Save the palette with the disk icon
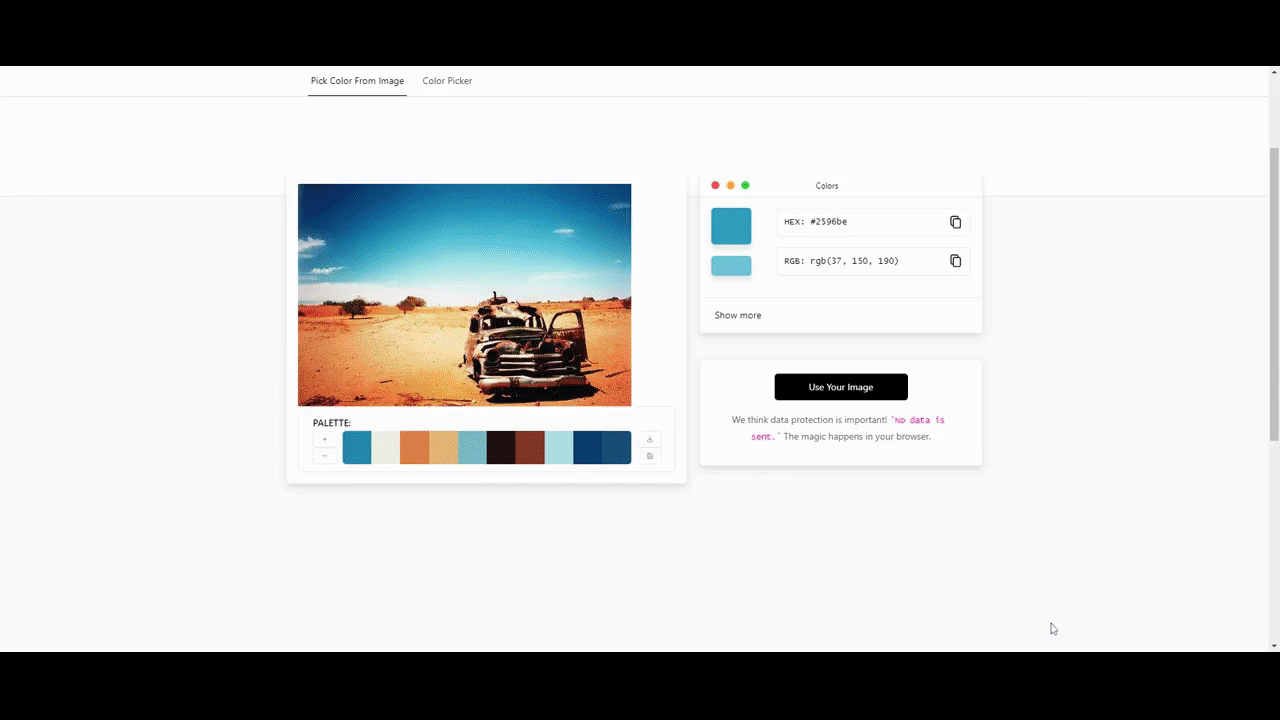This screenshot has height=720, width=1280. [x=650, y=456]
